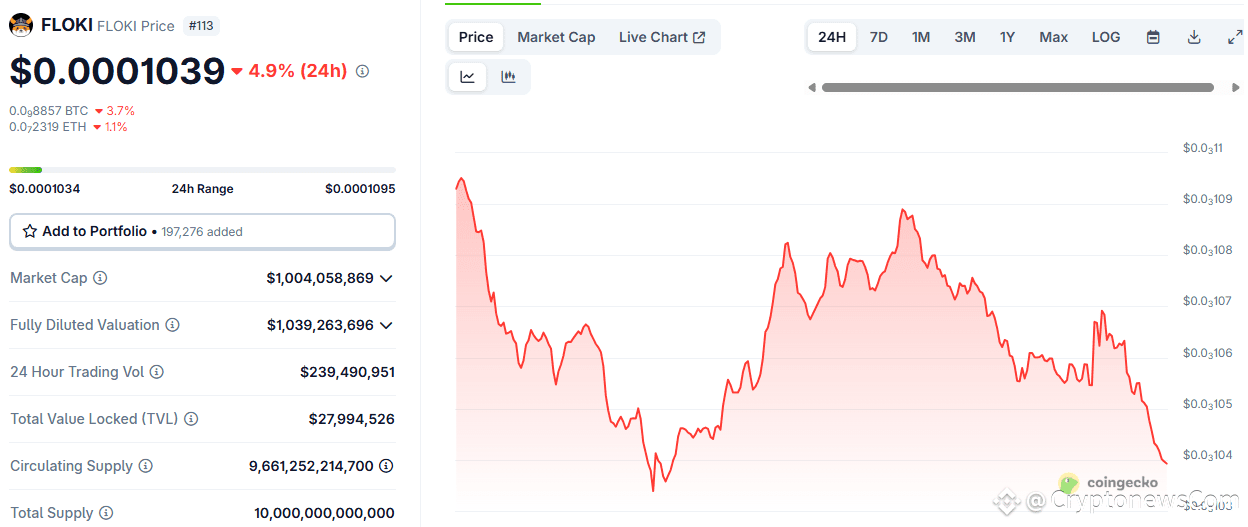Click the $0.0001039 price text

click(x=117, y=71)
